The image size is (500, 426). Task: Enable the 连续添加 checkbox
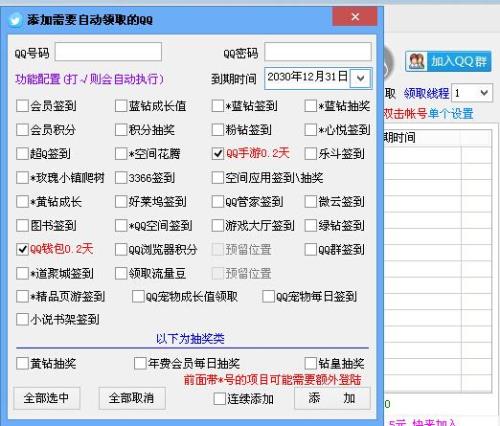coord(219,399)
